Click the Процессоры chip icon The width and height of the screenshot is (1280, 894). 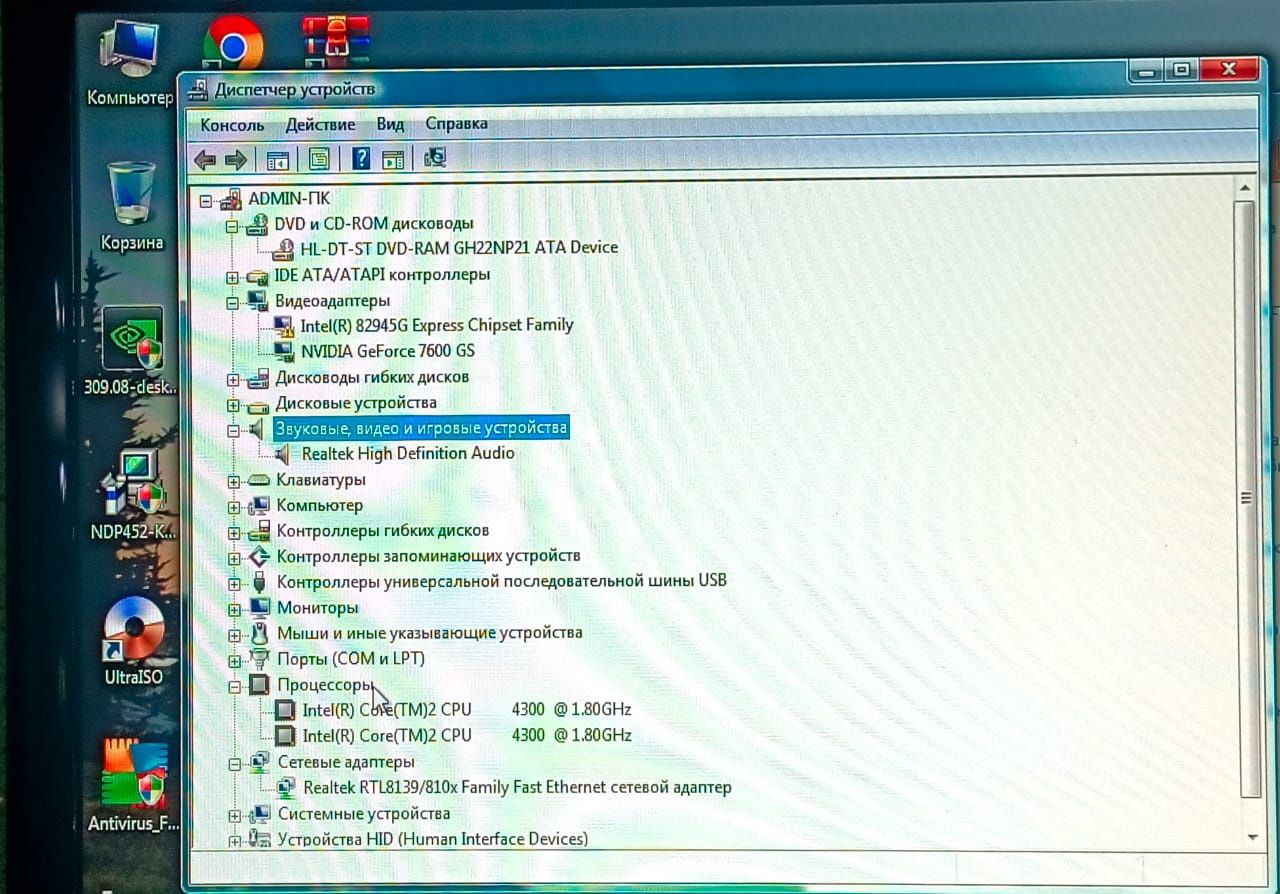[x=259, y=685]
